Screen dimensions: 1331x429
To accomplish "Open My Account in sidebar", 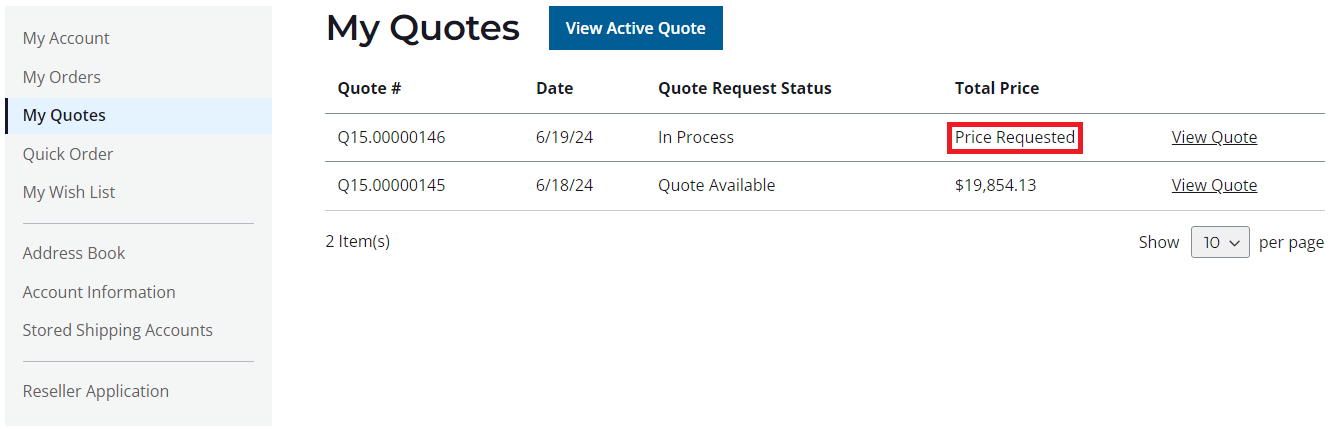I will [66, 38].
